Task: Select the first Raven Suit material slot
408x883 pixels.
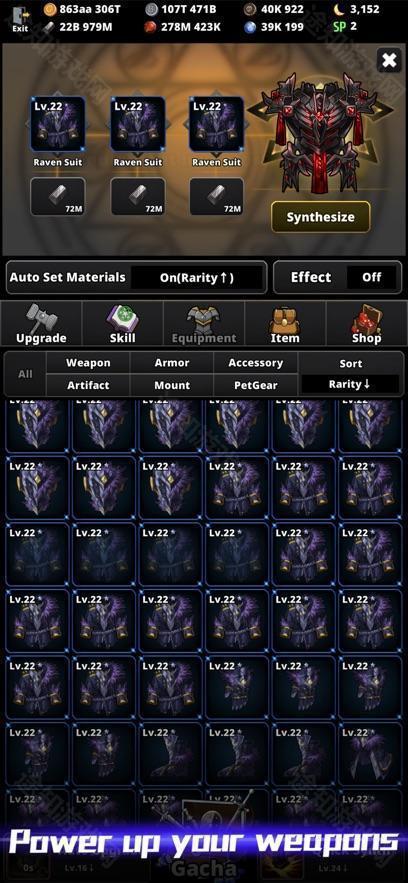Action: (x=57, y=124)
